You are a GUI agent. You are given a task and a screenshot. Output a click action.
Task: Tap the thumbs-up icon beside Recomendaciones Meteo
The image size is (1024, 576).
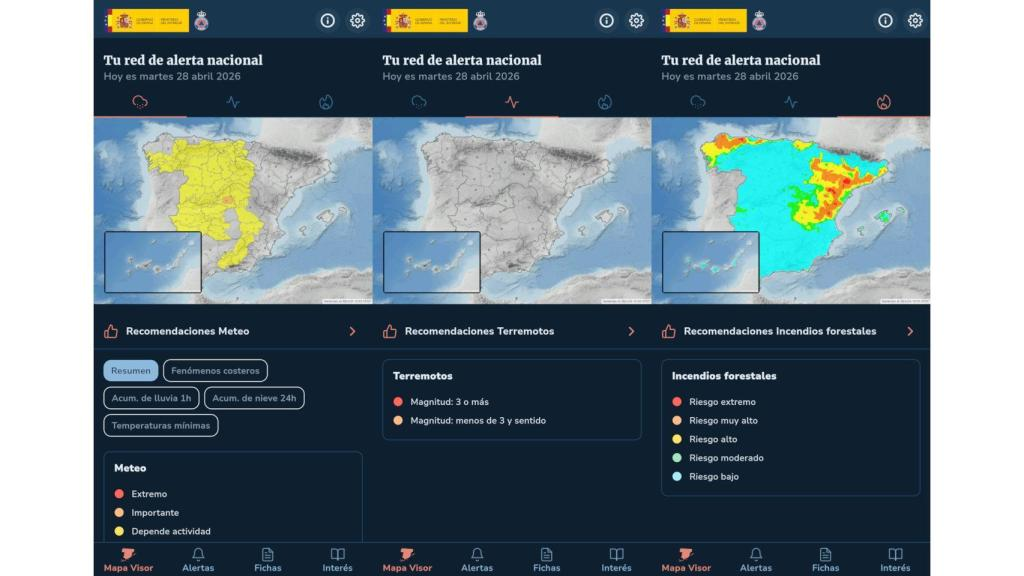click(111, 331)
